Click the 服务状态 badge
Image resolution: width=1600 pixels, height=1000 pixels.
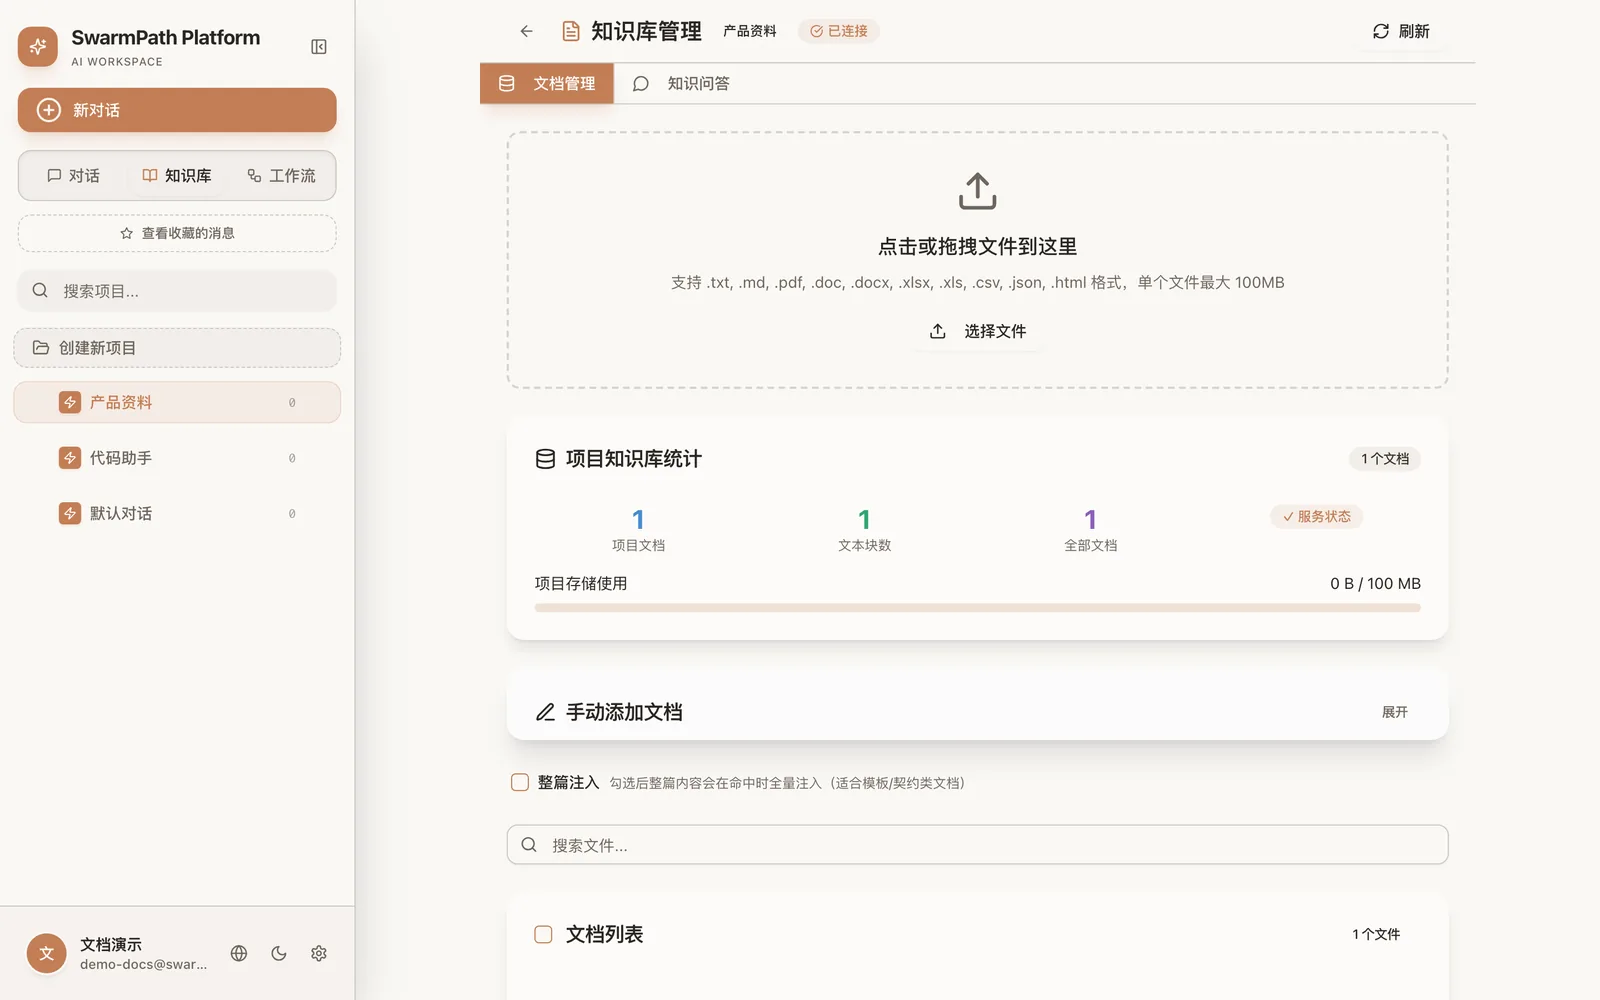point(1317,517)
